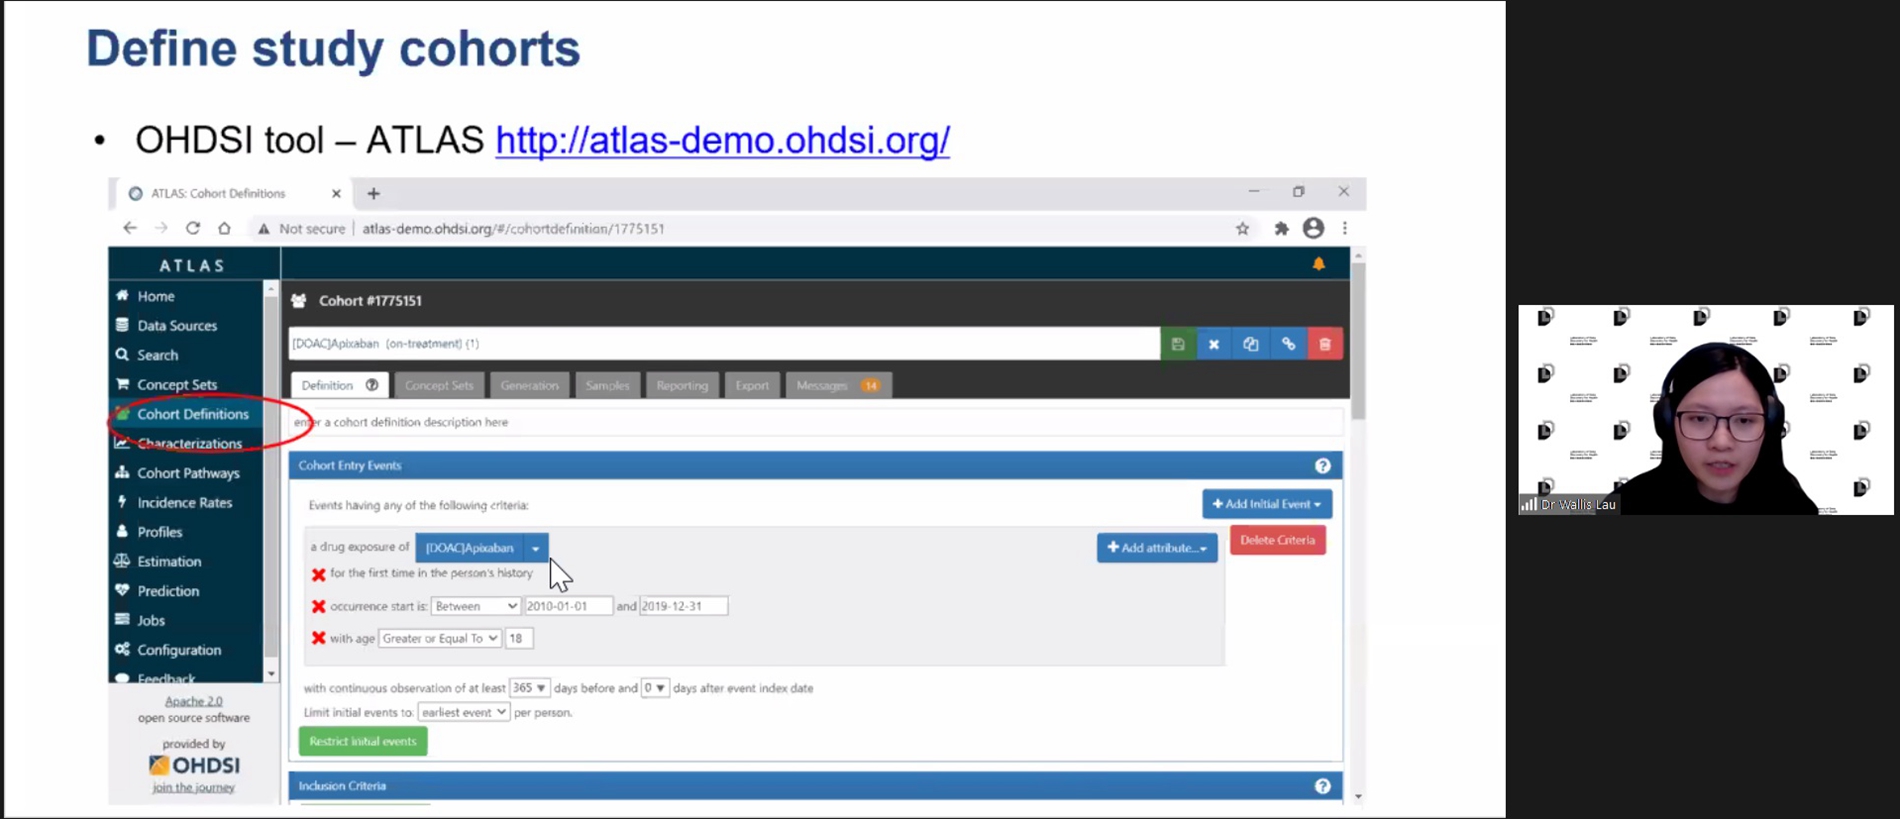
Task: Click the [DOAC]Apixaban concept set button
Action: point(470,548)
